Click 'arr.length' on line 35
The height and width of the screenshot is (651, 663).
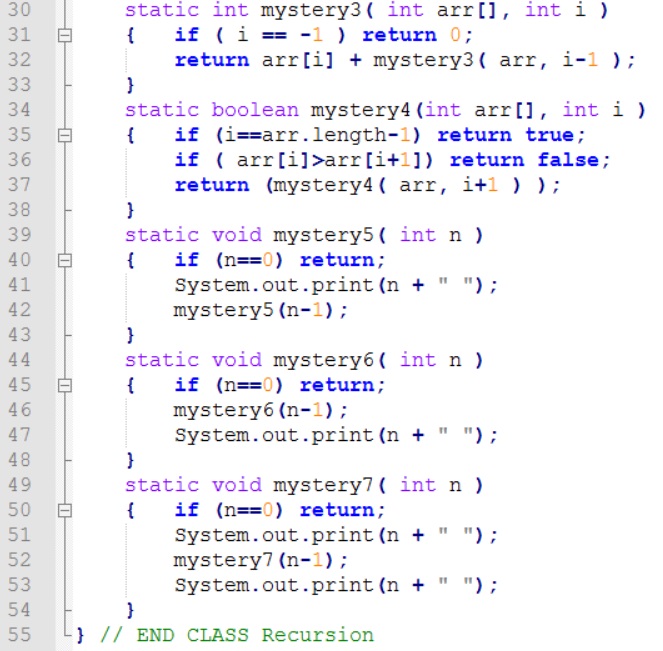324,136
